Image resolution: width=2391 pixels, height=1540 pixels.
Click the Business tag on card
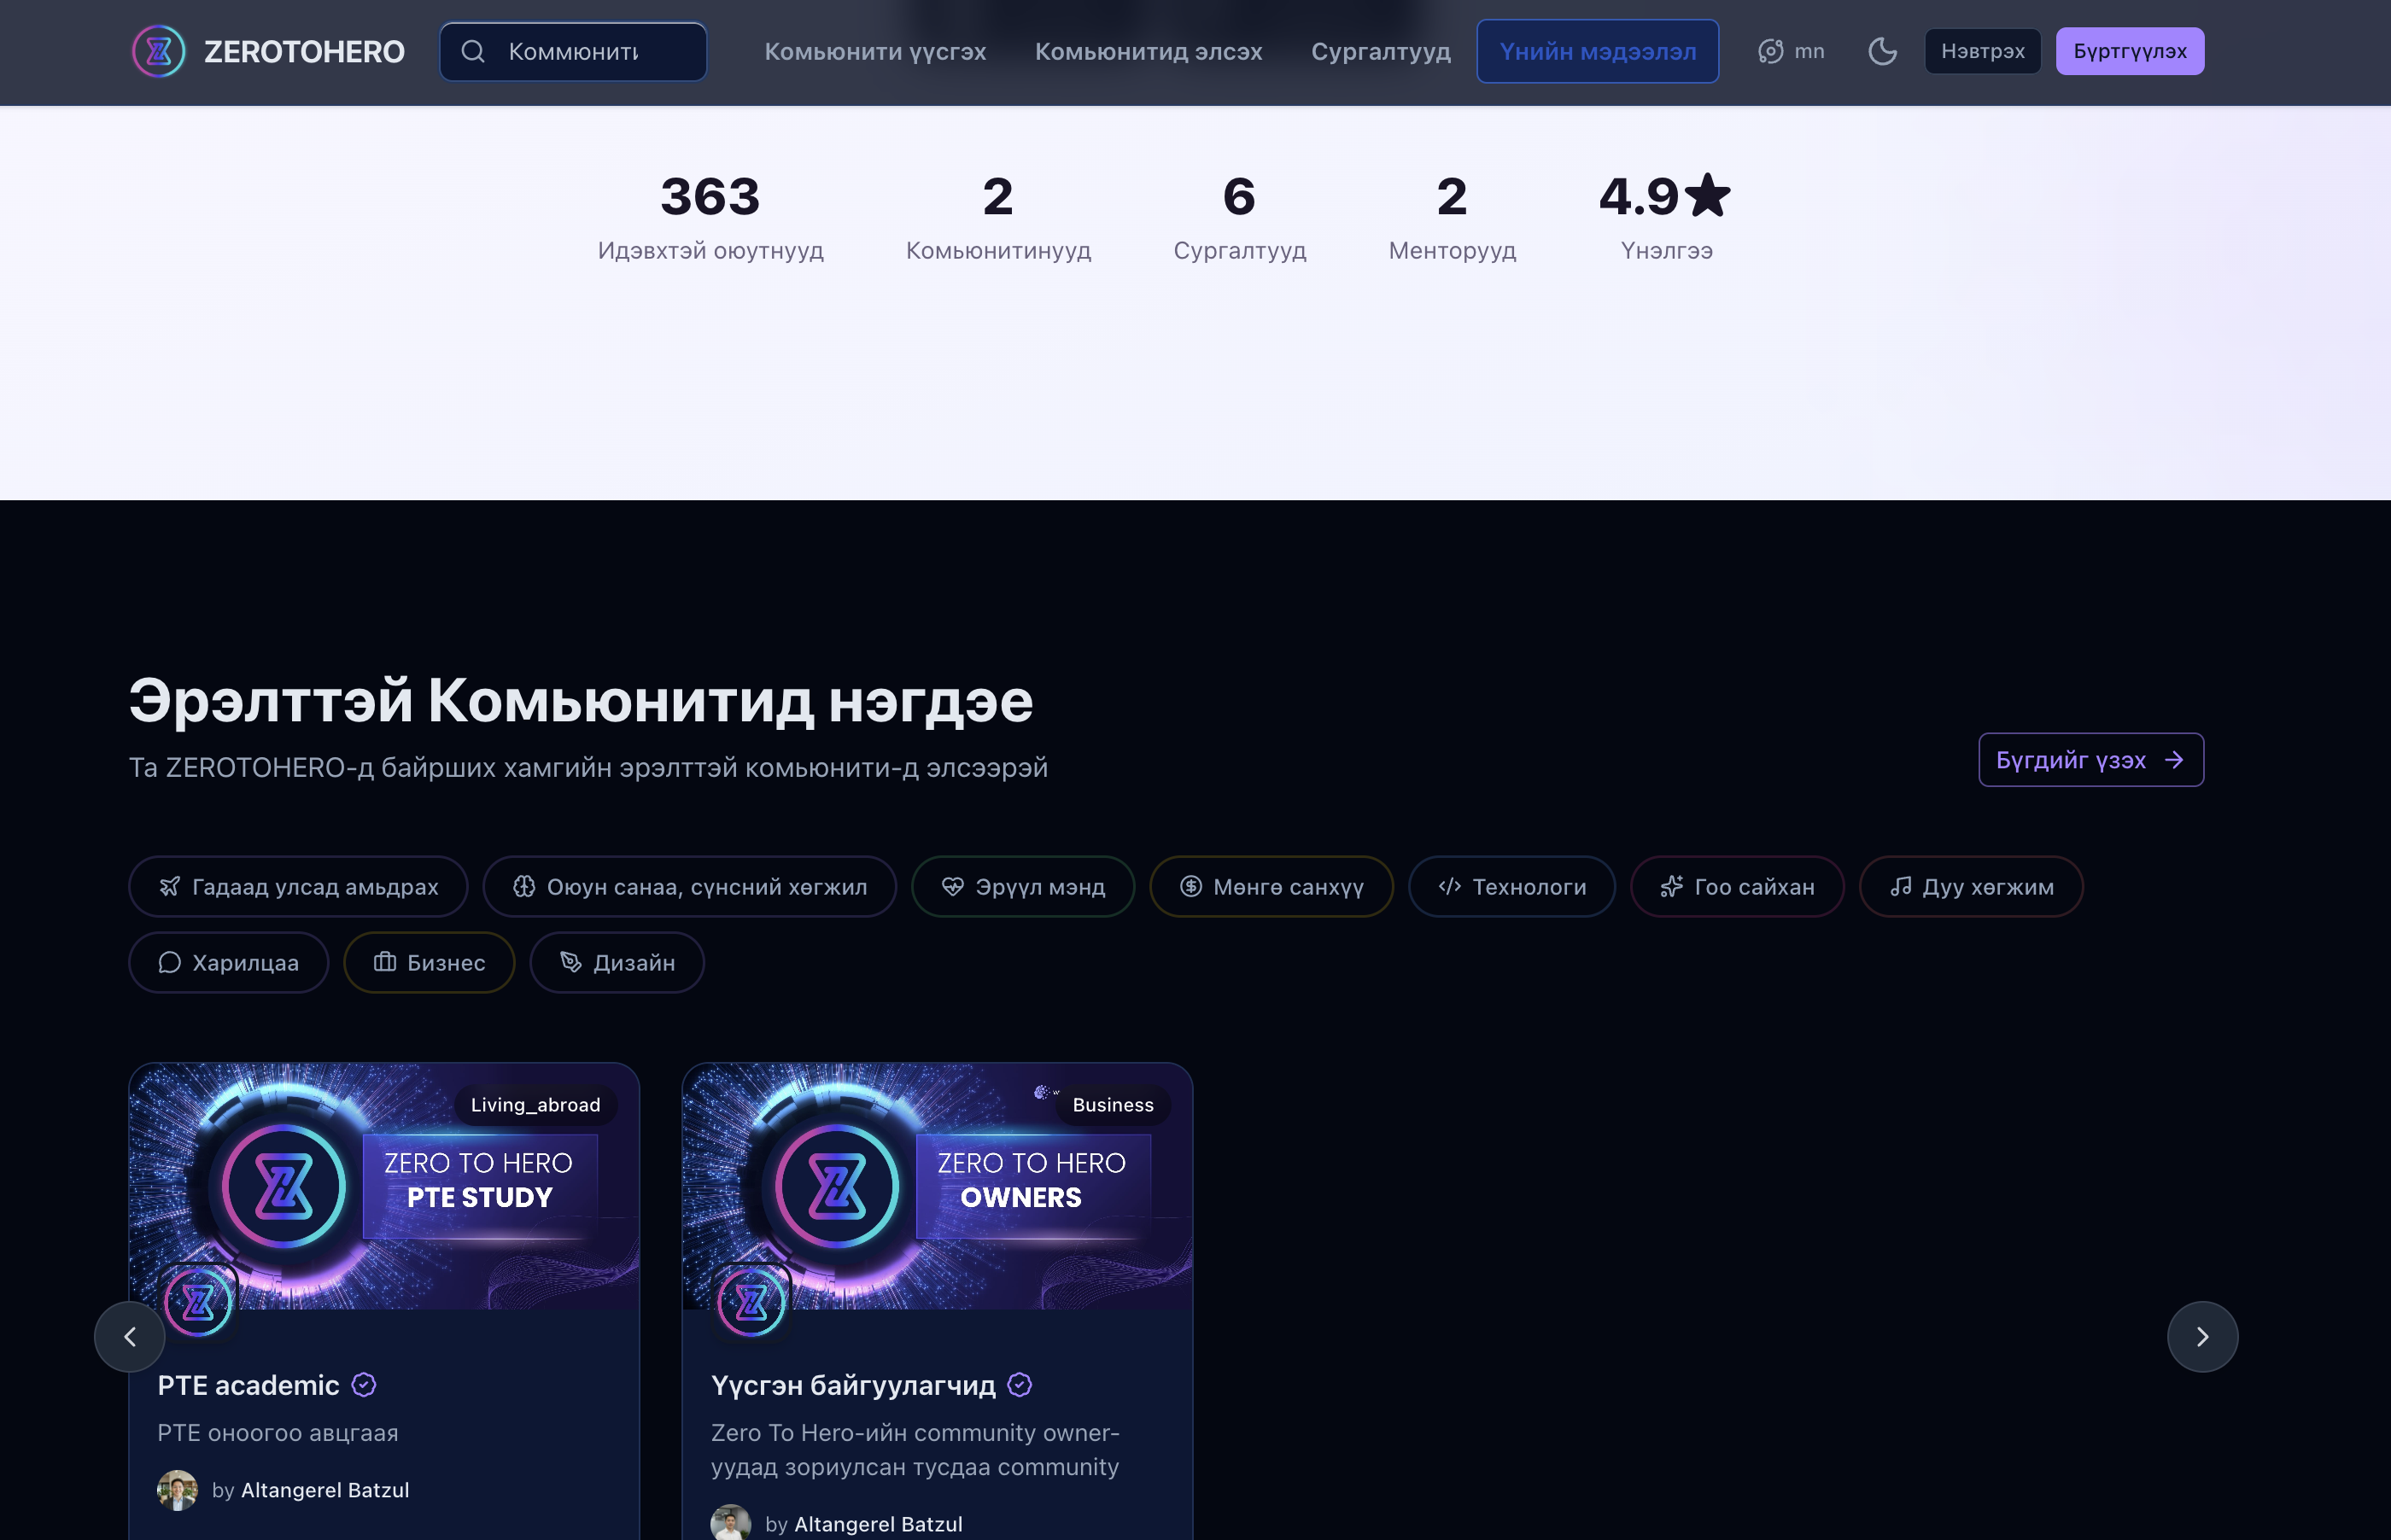pyautogui.click(x=1113, y=1105)
